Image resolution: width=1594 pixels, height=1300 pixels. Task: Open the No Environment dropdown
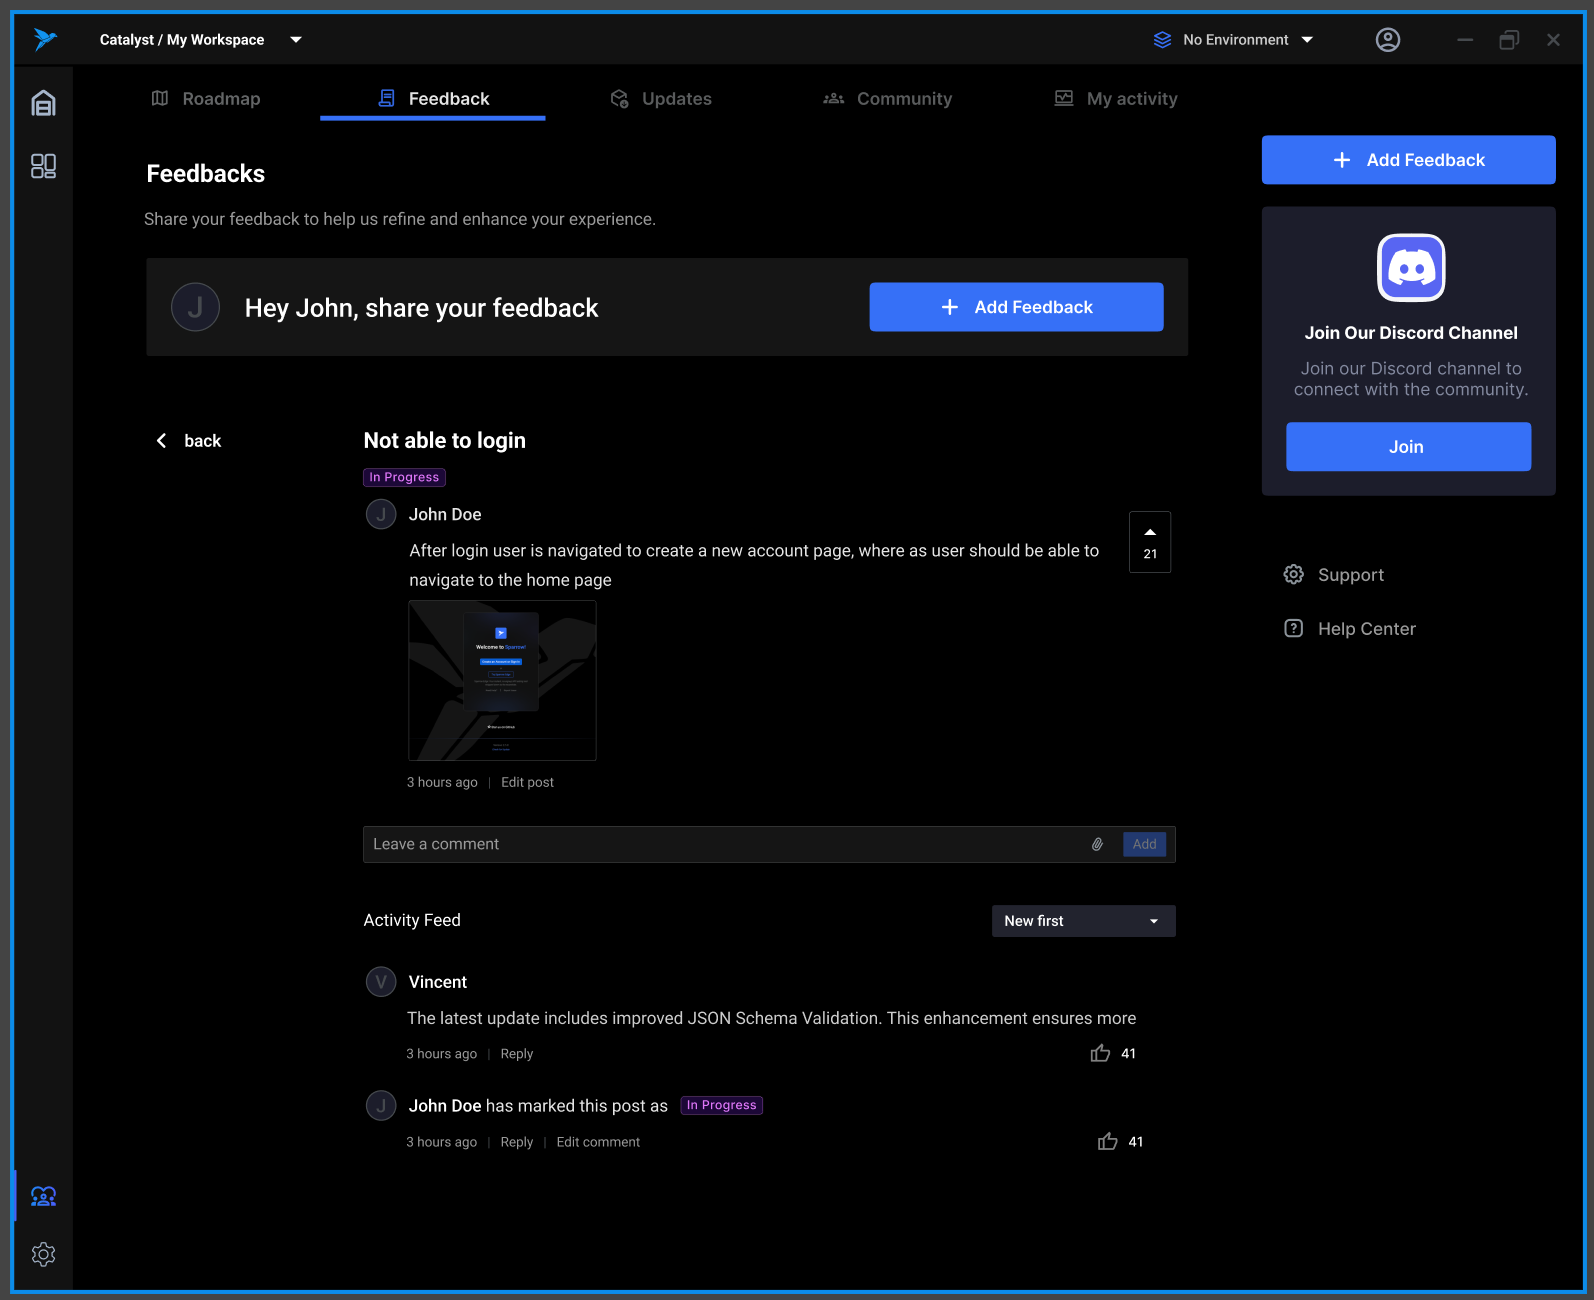click(1233, 40)
